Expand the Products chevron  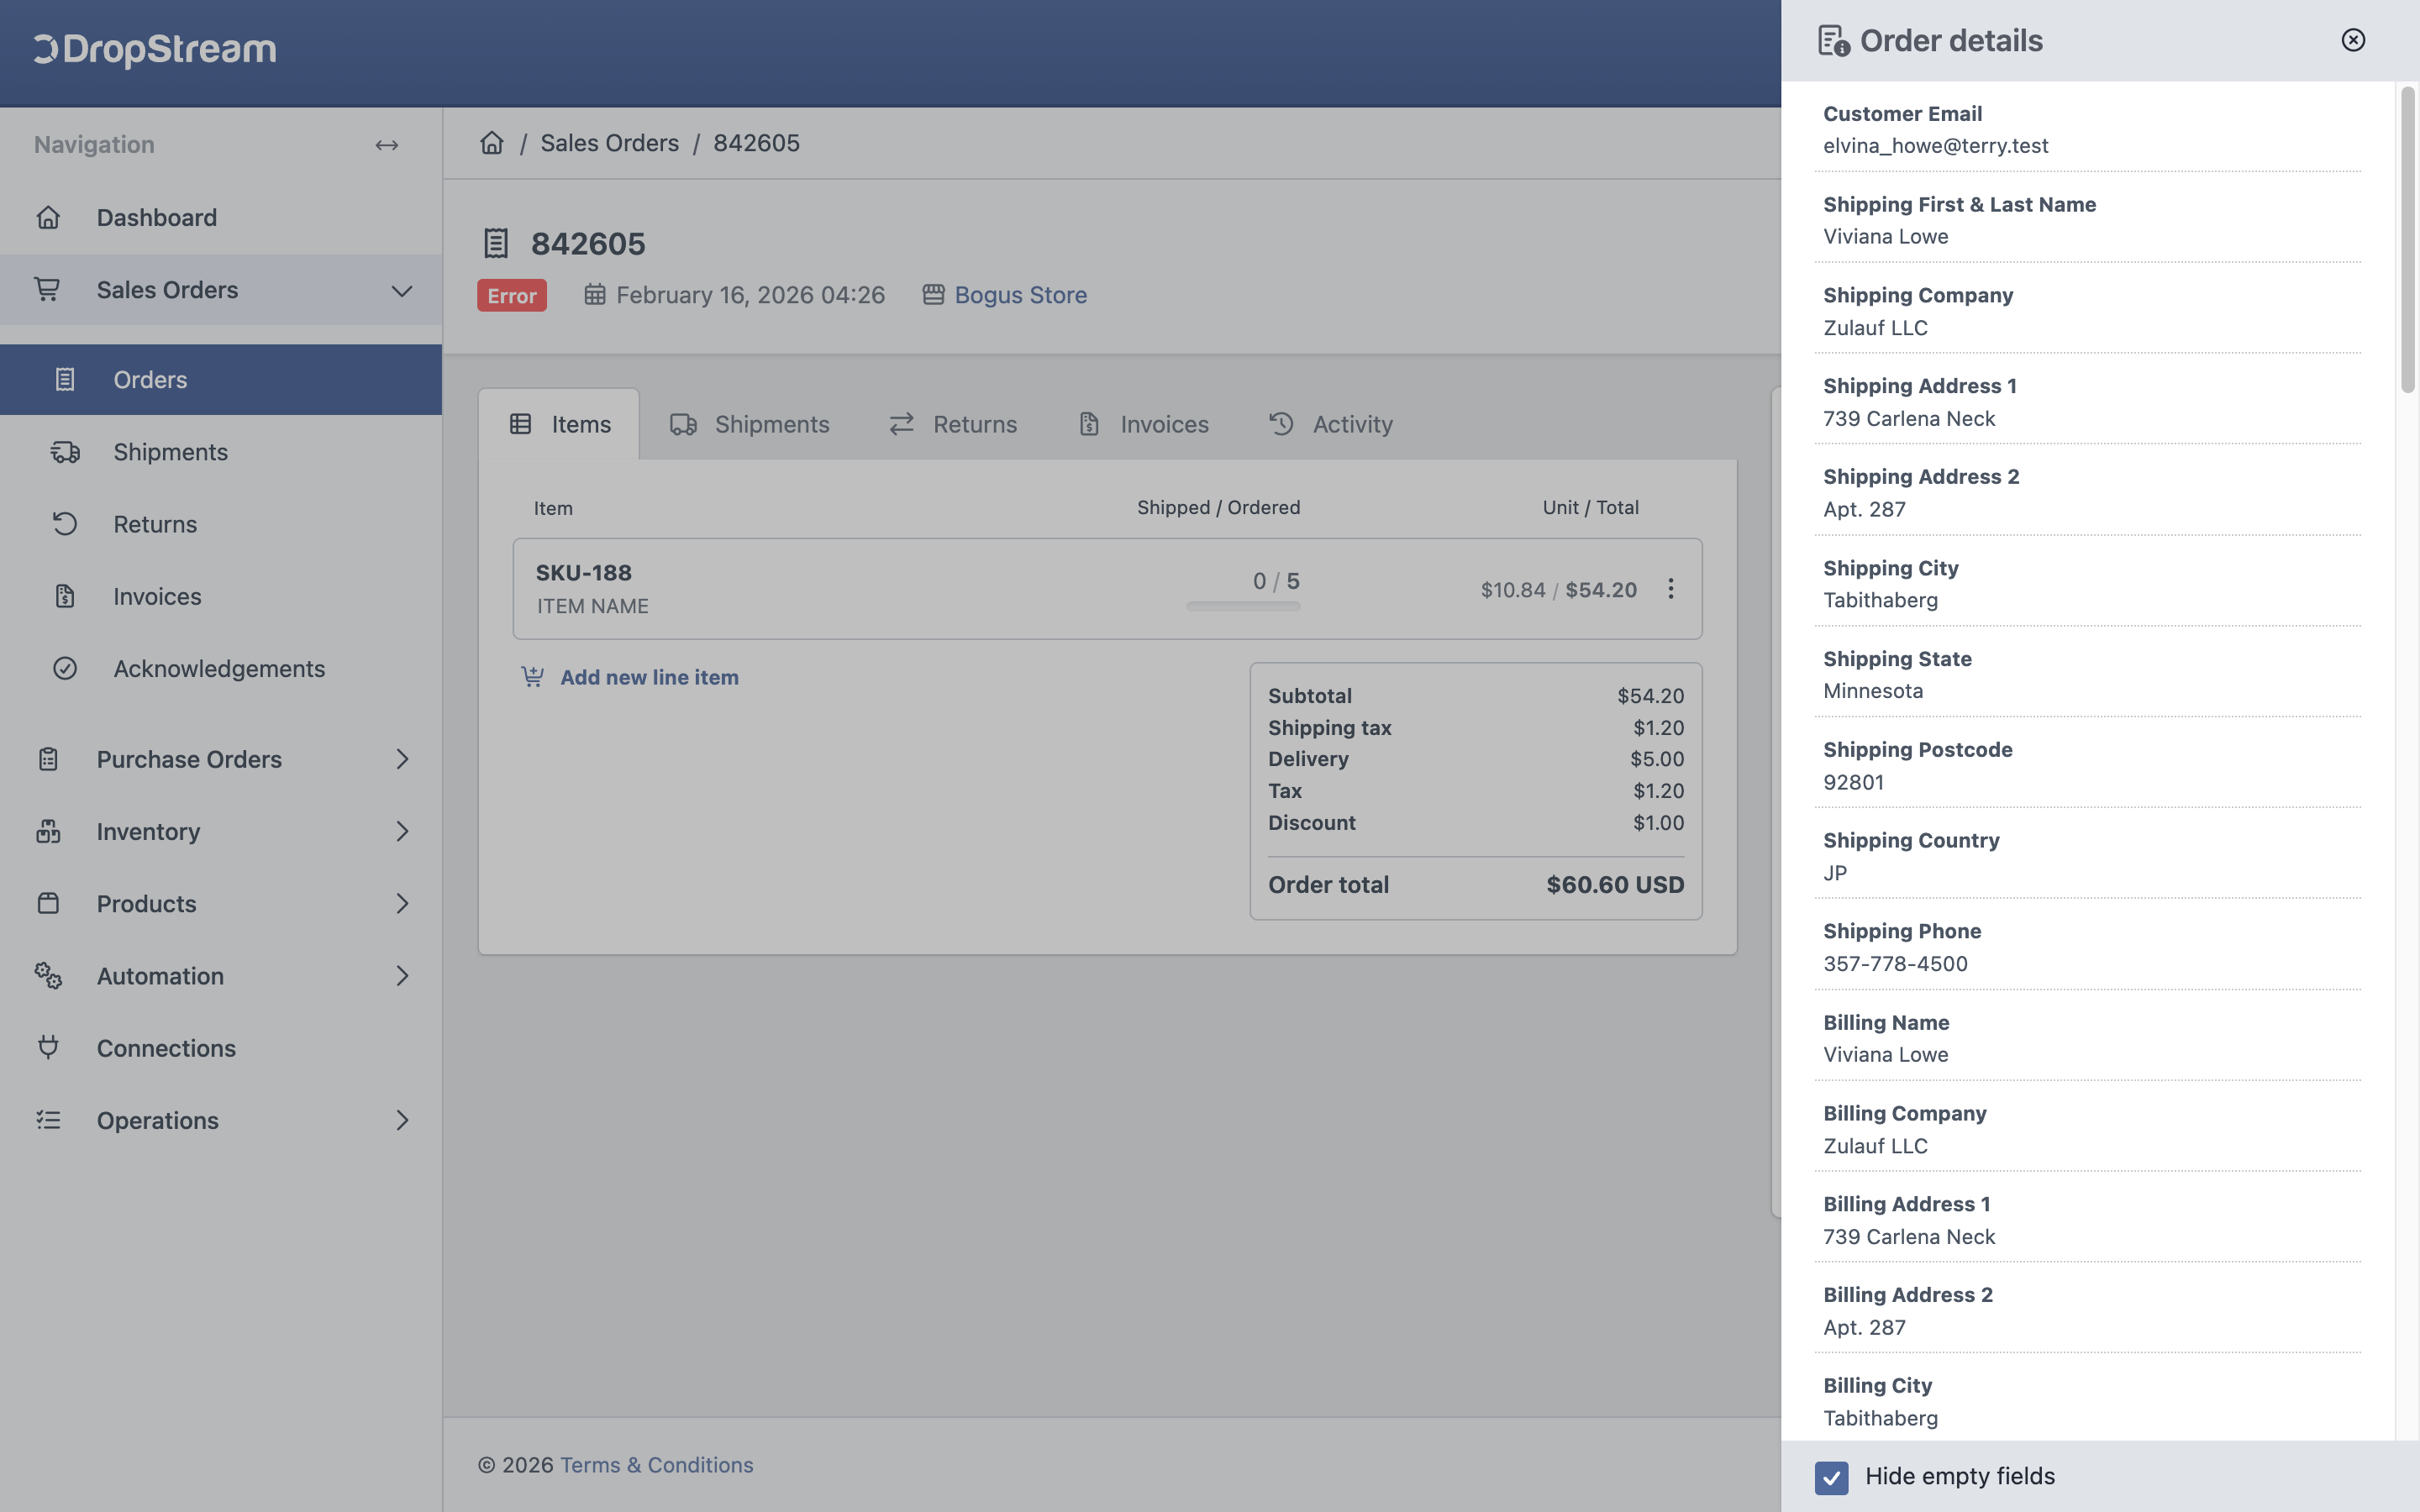click(402, 903)
